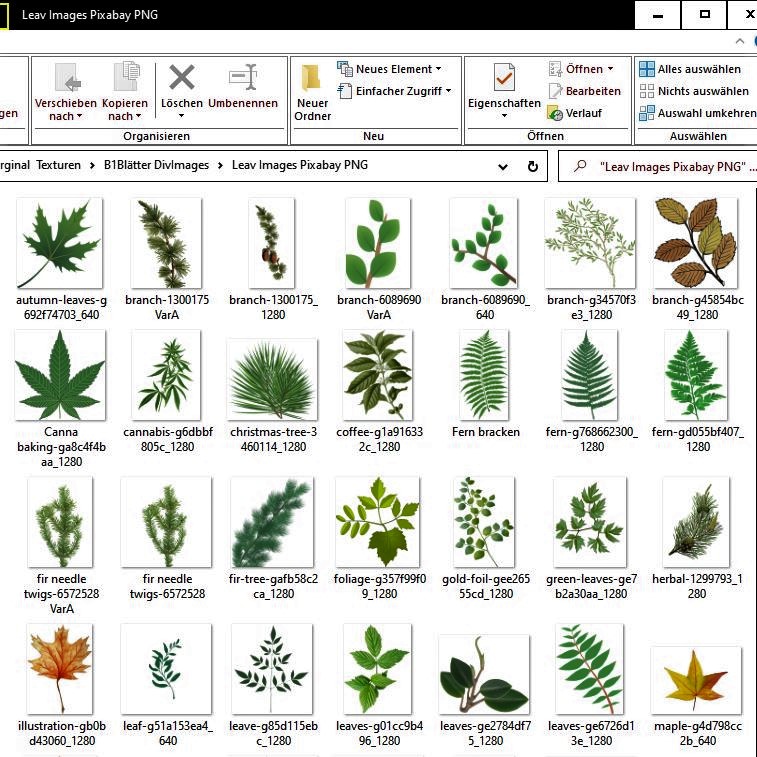Screen dimensions: 757x757
Task: Select foliage-g357f99f09_1280 thumbnail
Action: pos(378,522)
